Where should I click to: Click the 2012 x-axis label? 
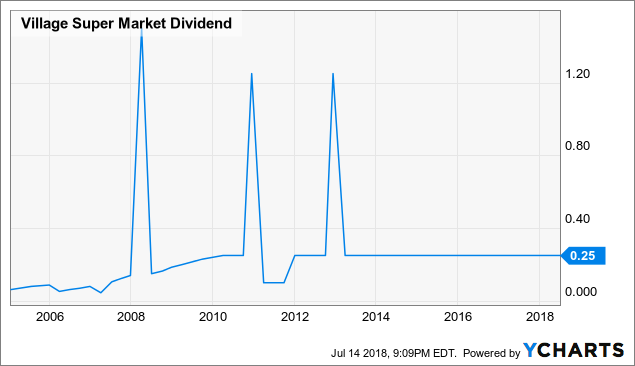(295, 317)
